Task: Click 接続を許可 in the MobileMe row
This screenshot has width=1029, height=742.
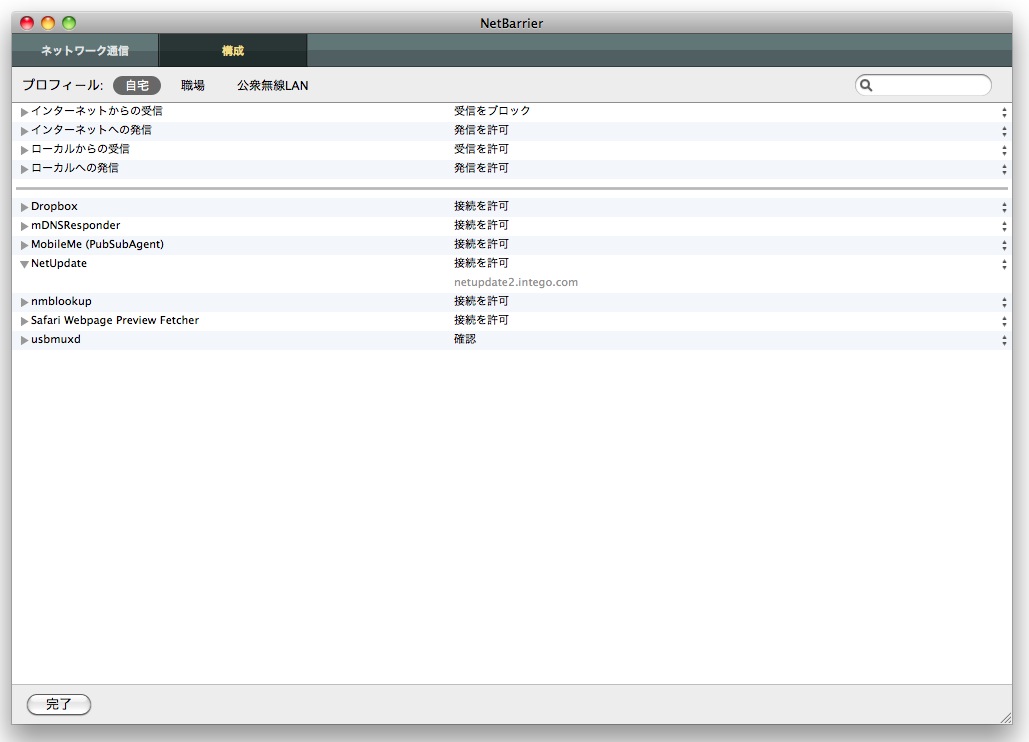Action: [481, 244]
